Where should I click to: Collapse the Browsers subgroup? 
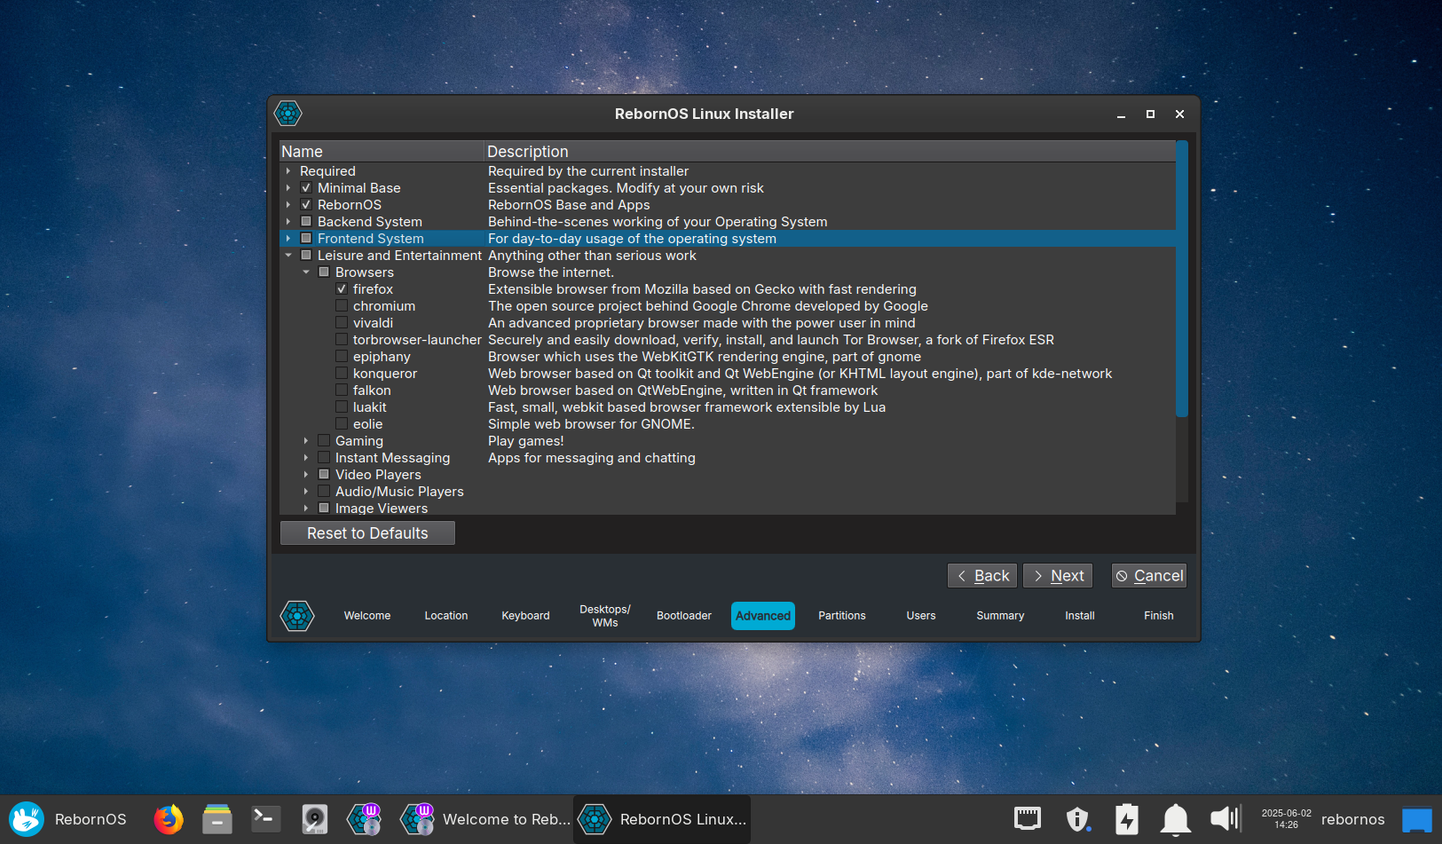tap(306, 272)
